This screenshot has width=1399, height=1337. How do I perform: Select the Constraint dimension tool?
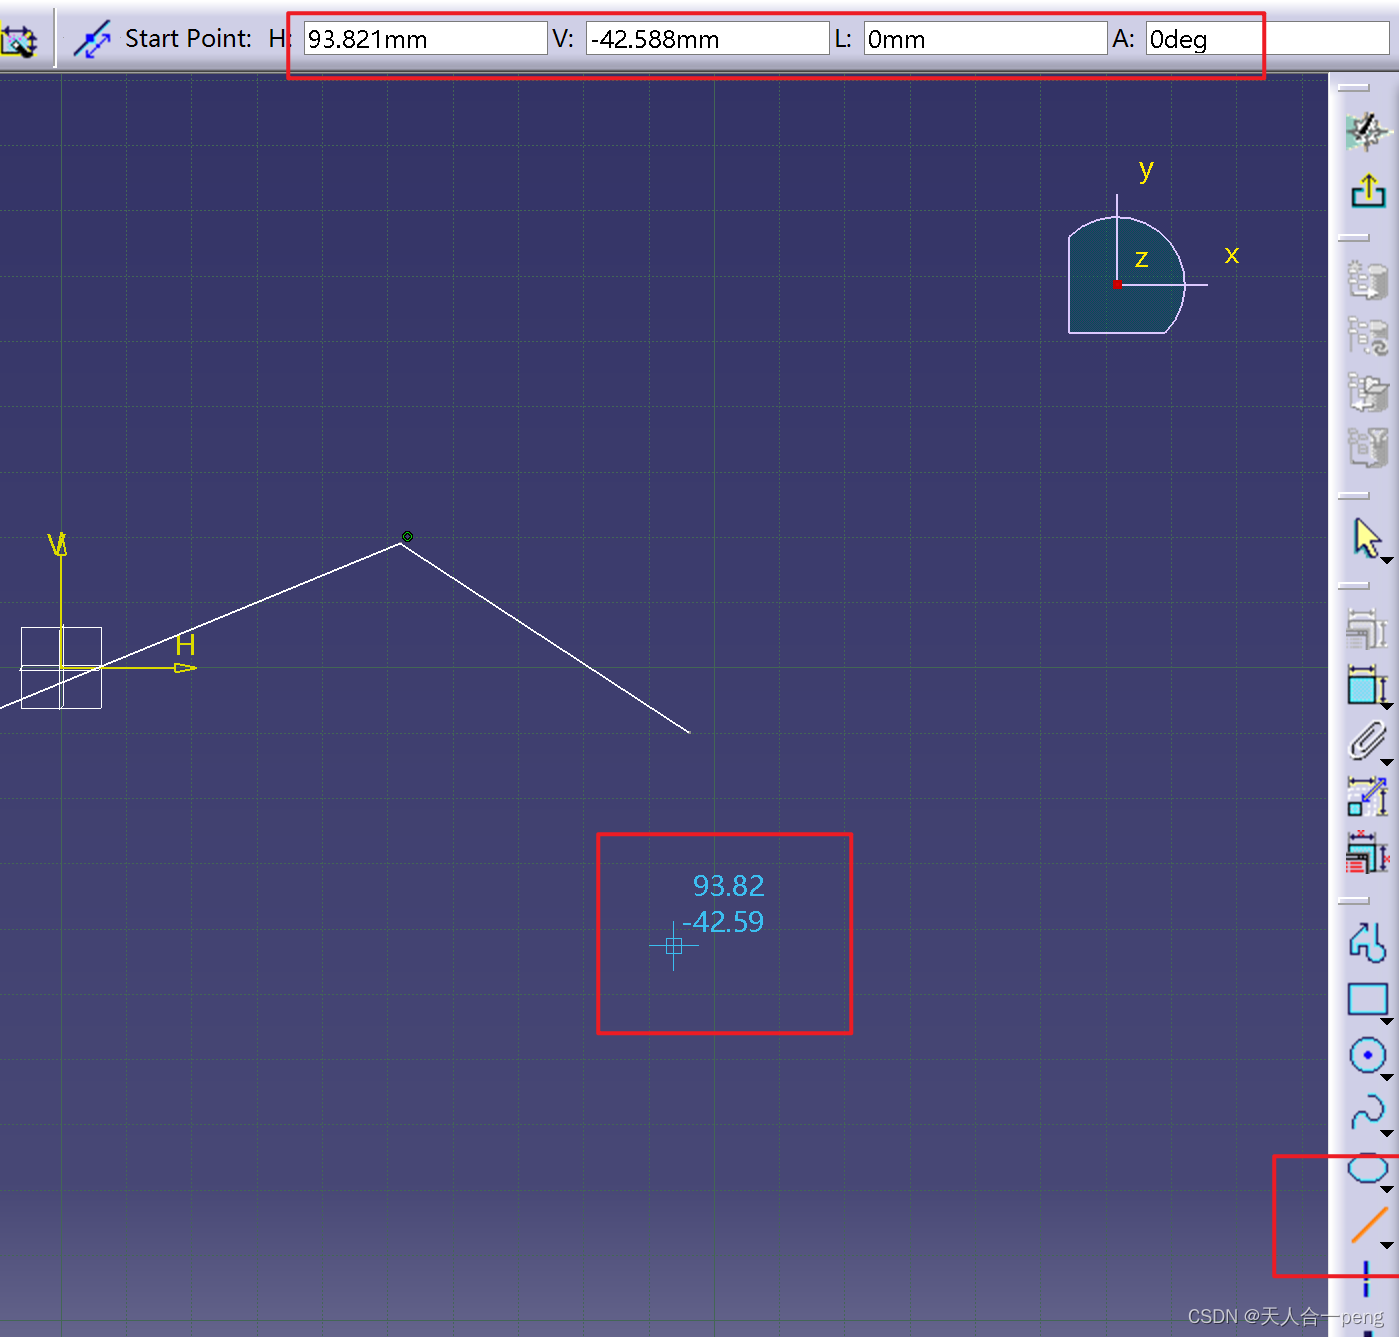(x=1365, y=686)
